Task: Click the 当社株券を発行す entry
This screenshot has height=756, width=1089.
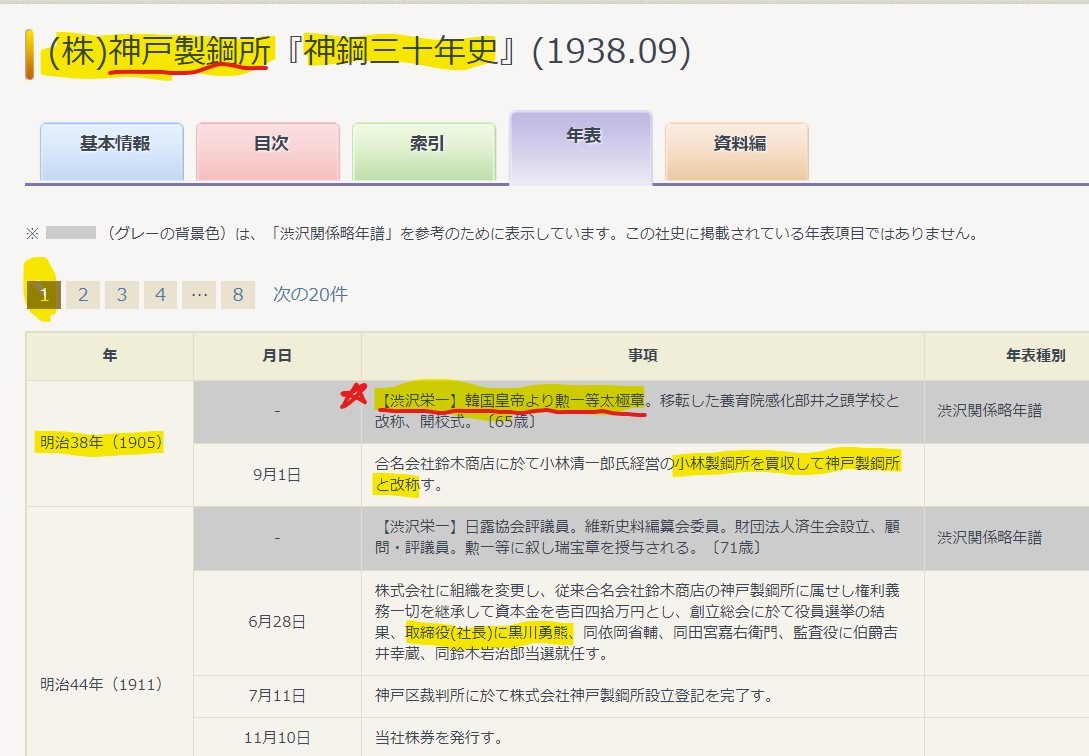Action: click(x=438, y=737)
